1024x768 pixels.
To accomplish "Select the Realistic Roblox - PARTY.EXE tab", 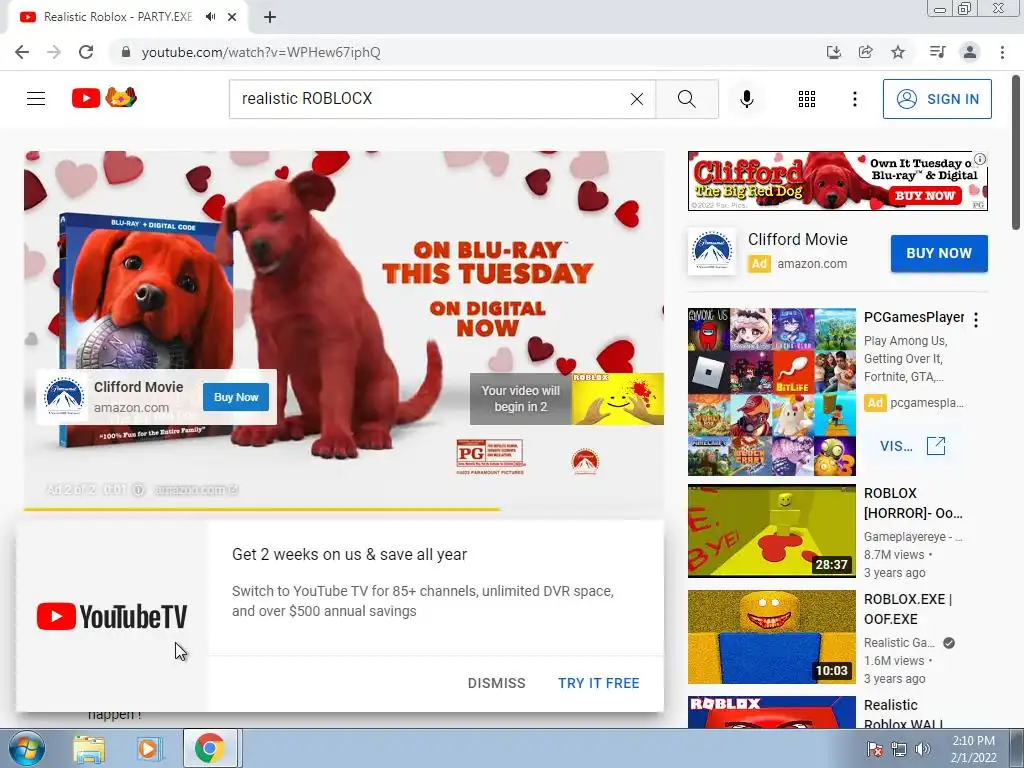I will (118, 17).
